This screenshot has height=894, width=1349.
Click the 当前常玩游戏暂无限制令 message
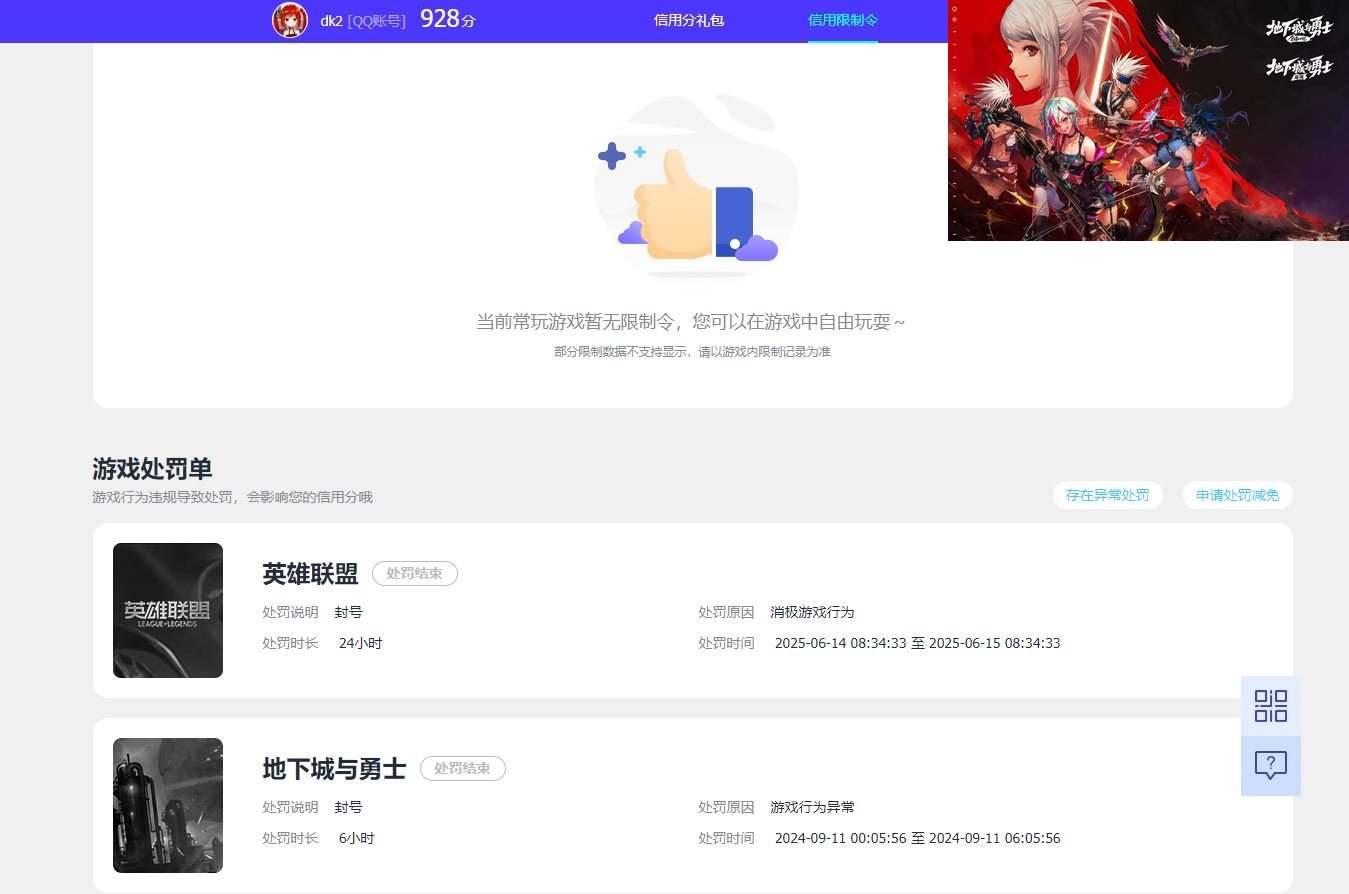pyautogui.click(x=690, y=322)
